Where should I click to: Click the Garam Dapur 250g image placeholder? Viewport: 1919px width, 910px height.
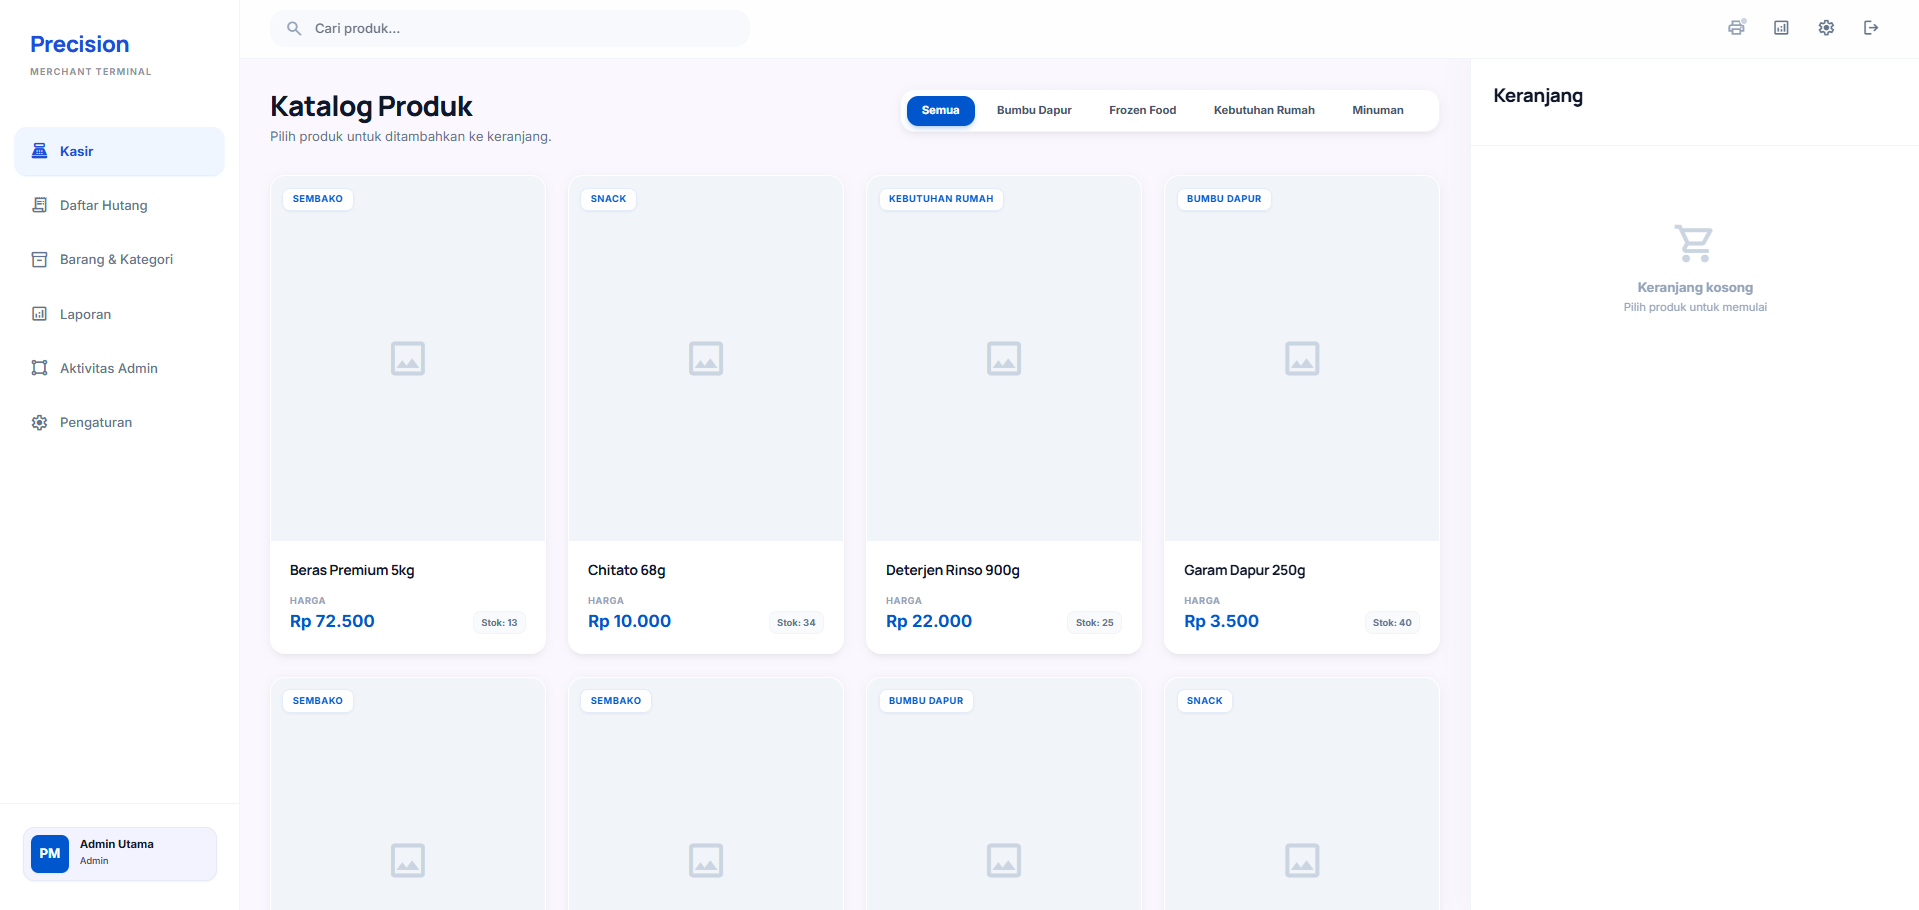coord(1302,359)
